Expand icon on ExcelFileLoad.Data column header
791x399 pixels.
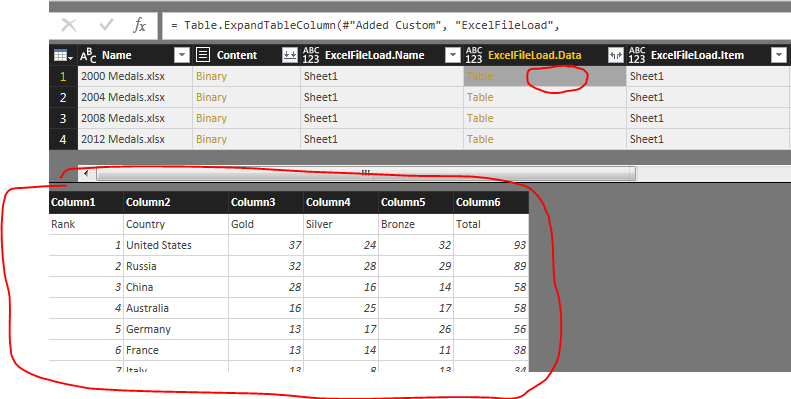615,55
